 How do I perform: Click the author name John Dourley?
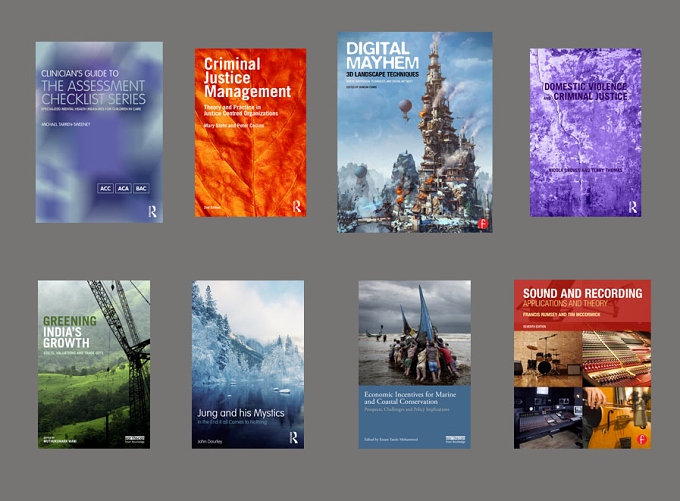pyautogui.click(x=209, y=442)
